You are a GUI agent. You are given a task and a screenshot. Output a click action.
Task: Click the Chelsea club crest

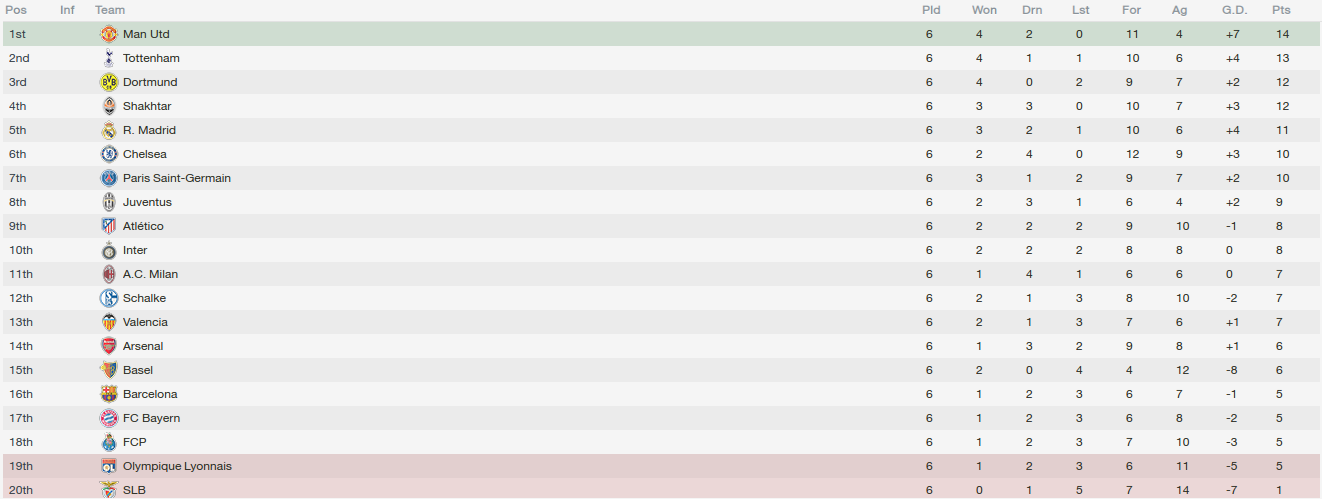[109, 154]
